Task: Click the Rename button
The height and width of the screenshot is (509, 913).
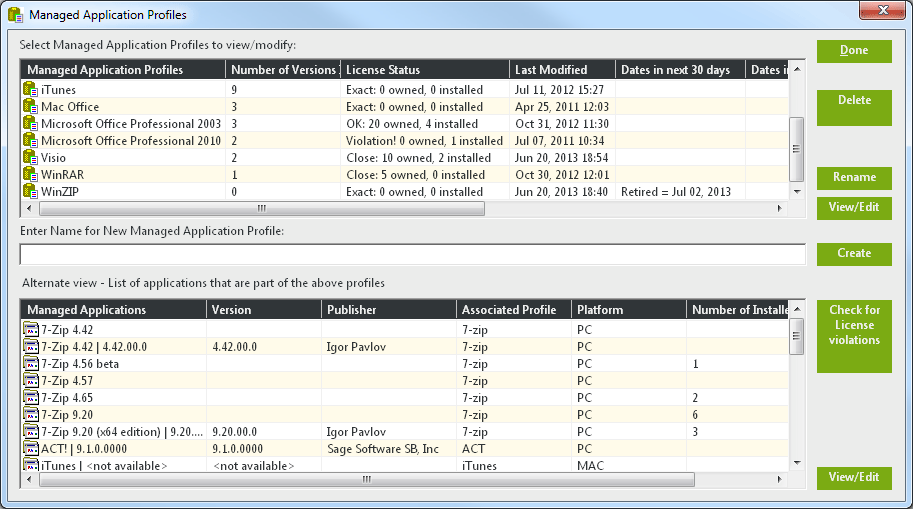Action: pyautogui.click(x=854, y=178)
